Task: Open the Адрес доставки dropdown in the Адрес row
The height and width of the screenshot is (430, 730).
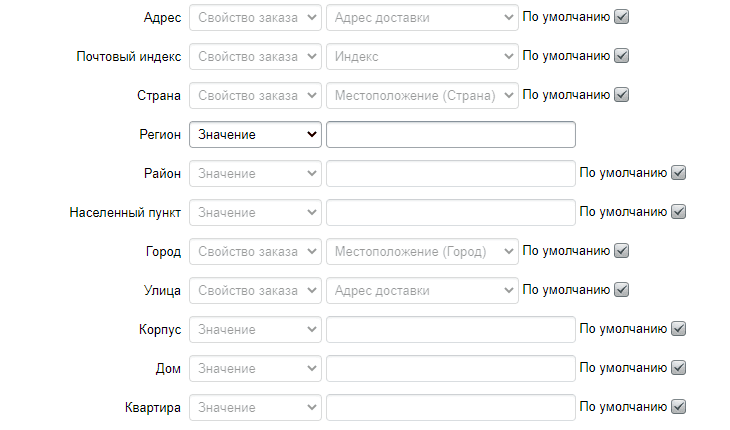Action: pos(422,18)
